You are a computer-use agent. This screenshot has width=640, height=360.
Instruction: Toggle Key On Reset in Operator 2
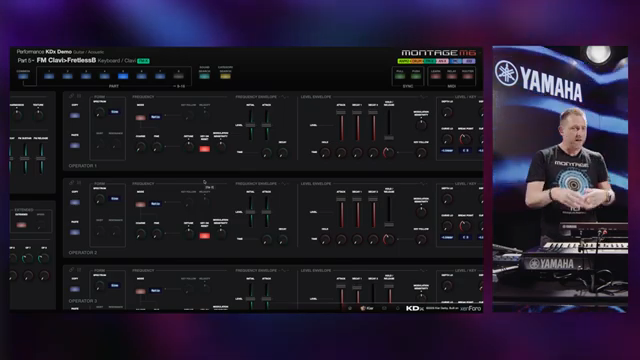click(x=204, y=236)
